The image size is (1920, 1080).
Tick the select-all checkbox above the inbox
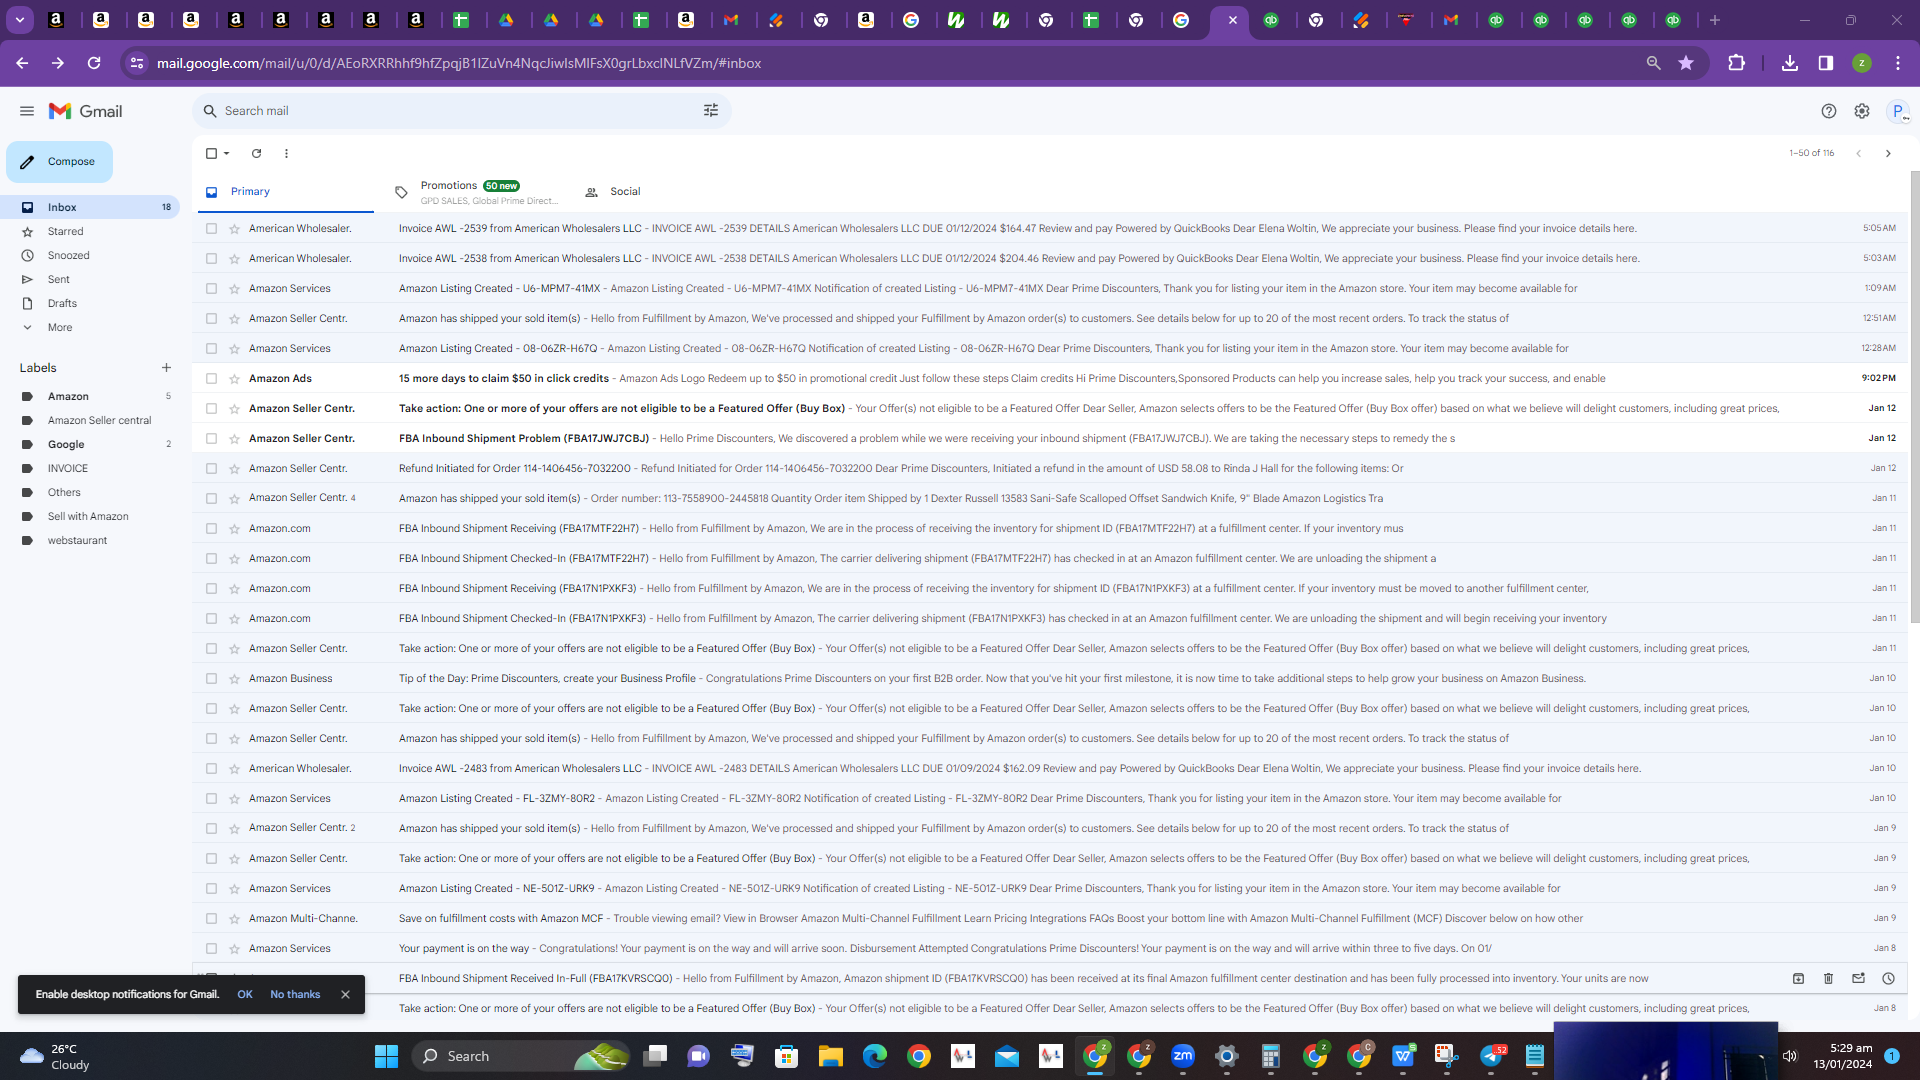tap(211, 153)
